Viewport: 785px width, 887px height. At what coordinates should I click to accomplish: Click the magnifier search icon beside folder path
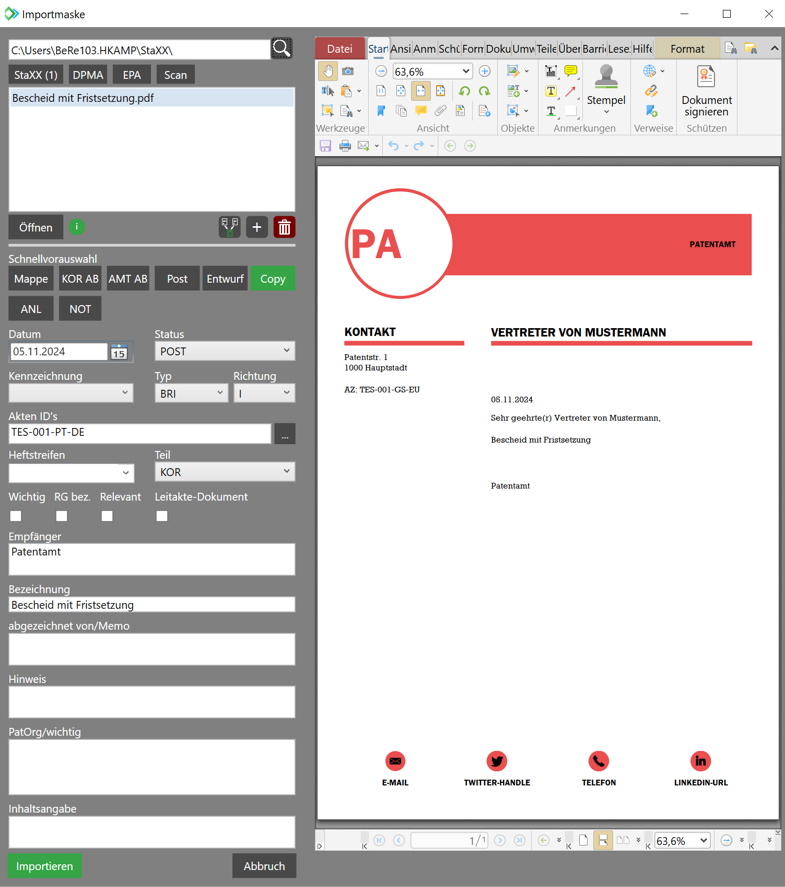click(282, 49)
